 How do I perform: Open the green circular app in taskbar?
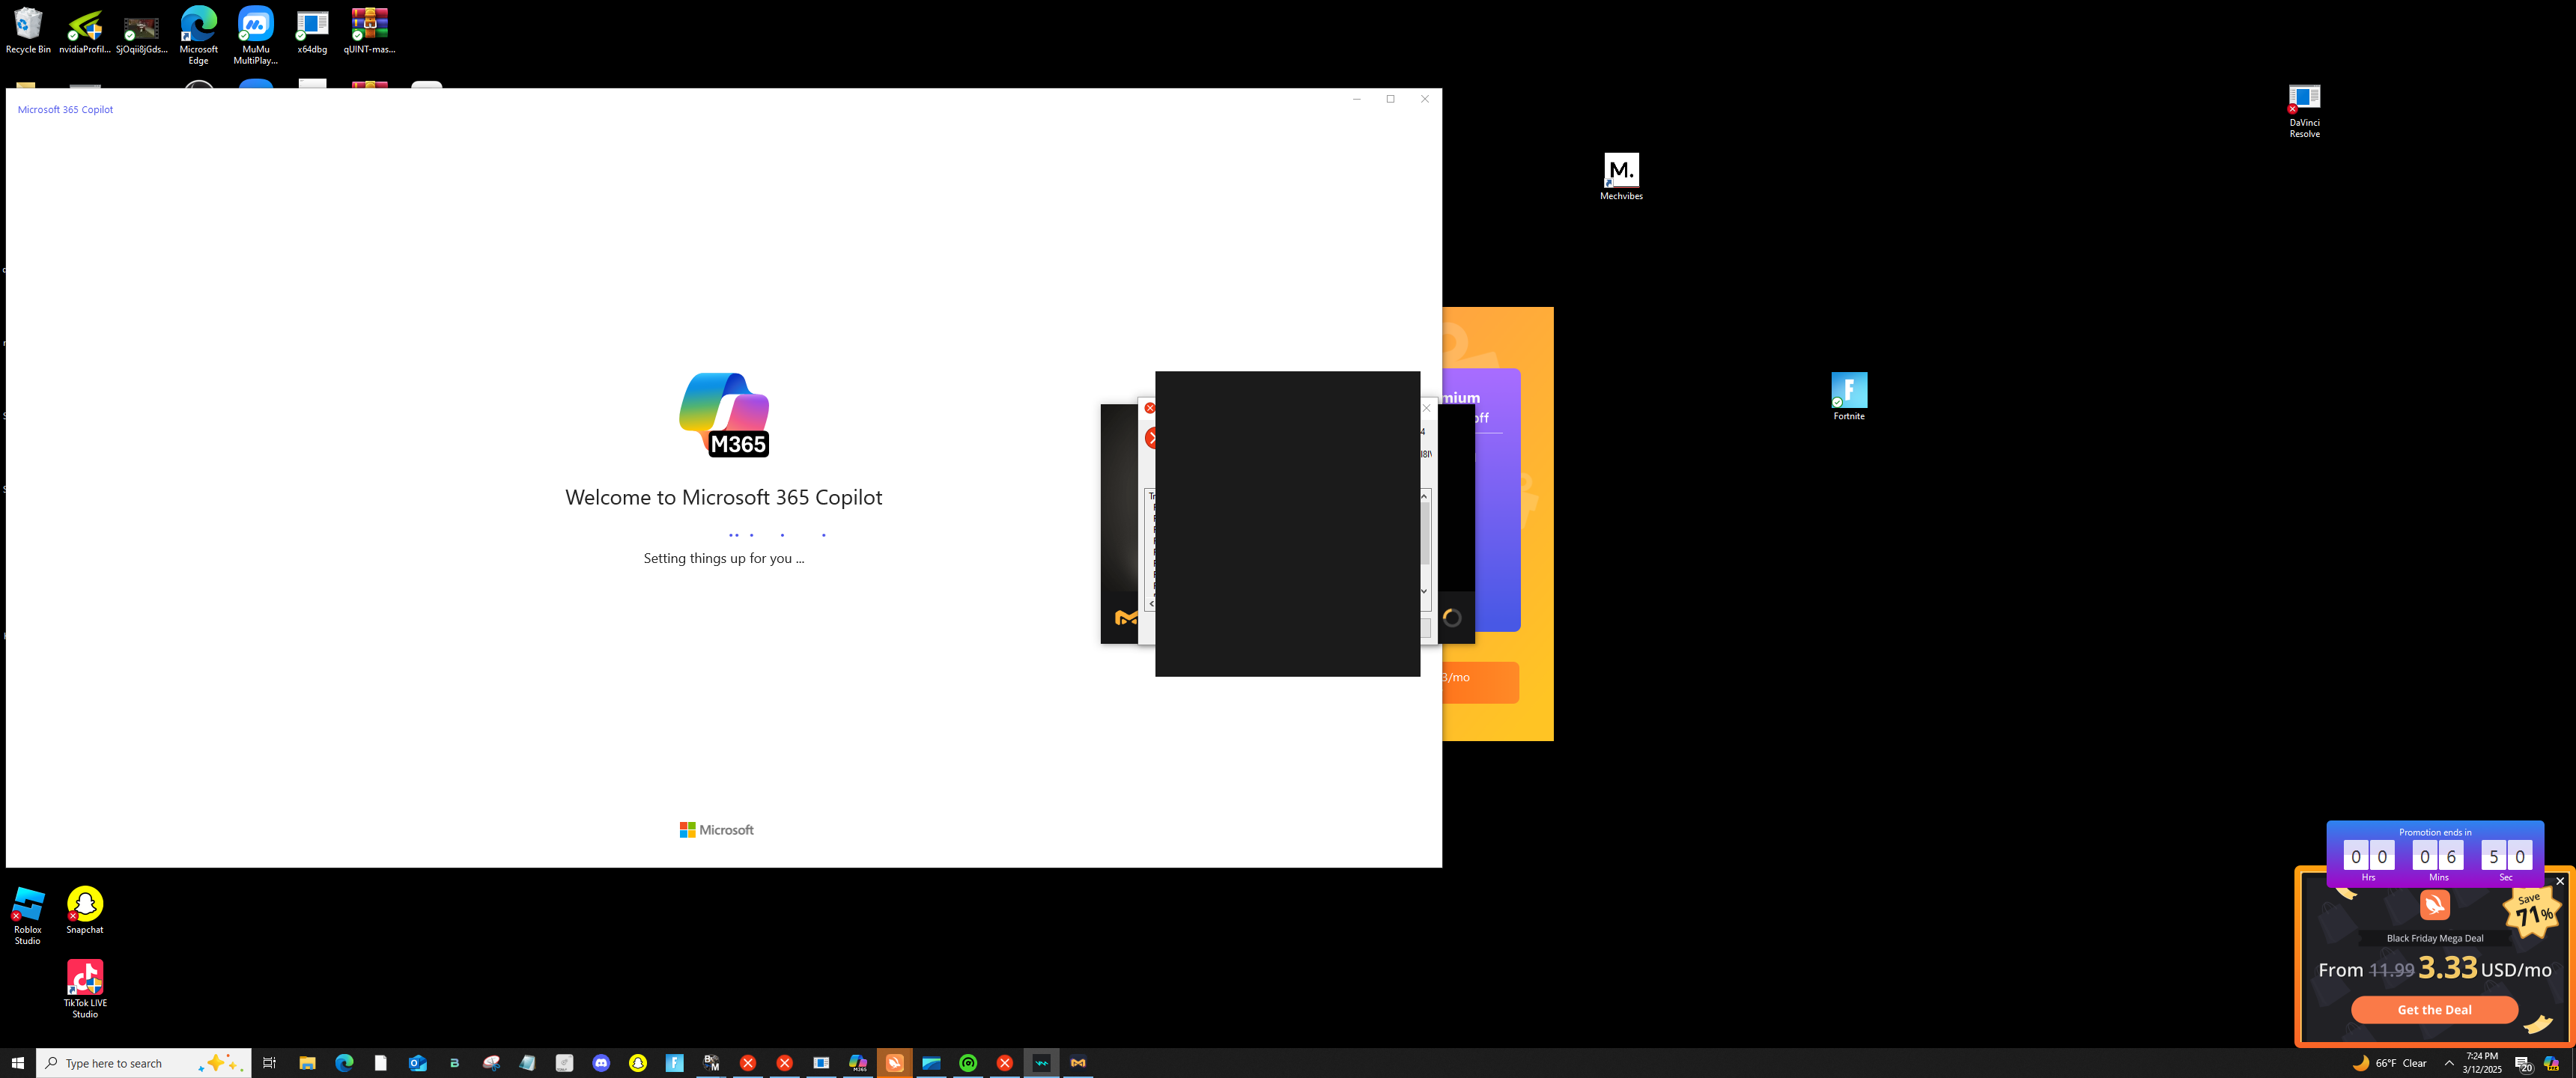coord(968,1063)
